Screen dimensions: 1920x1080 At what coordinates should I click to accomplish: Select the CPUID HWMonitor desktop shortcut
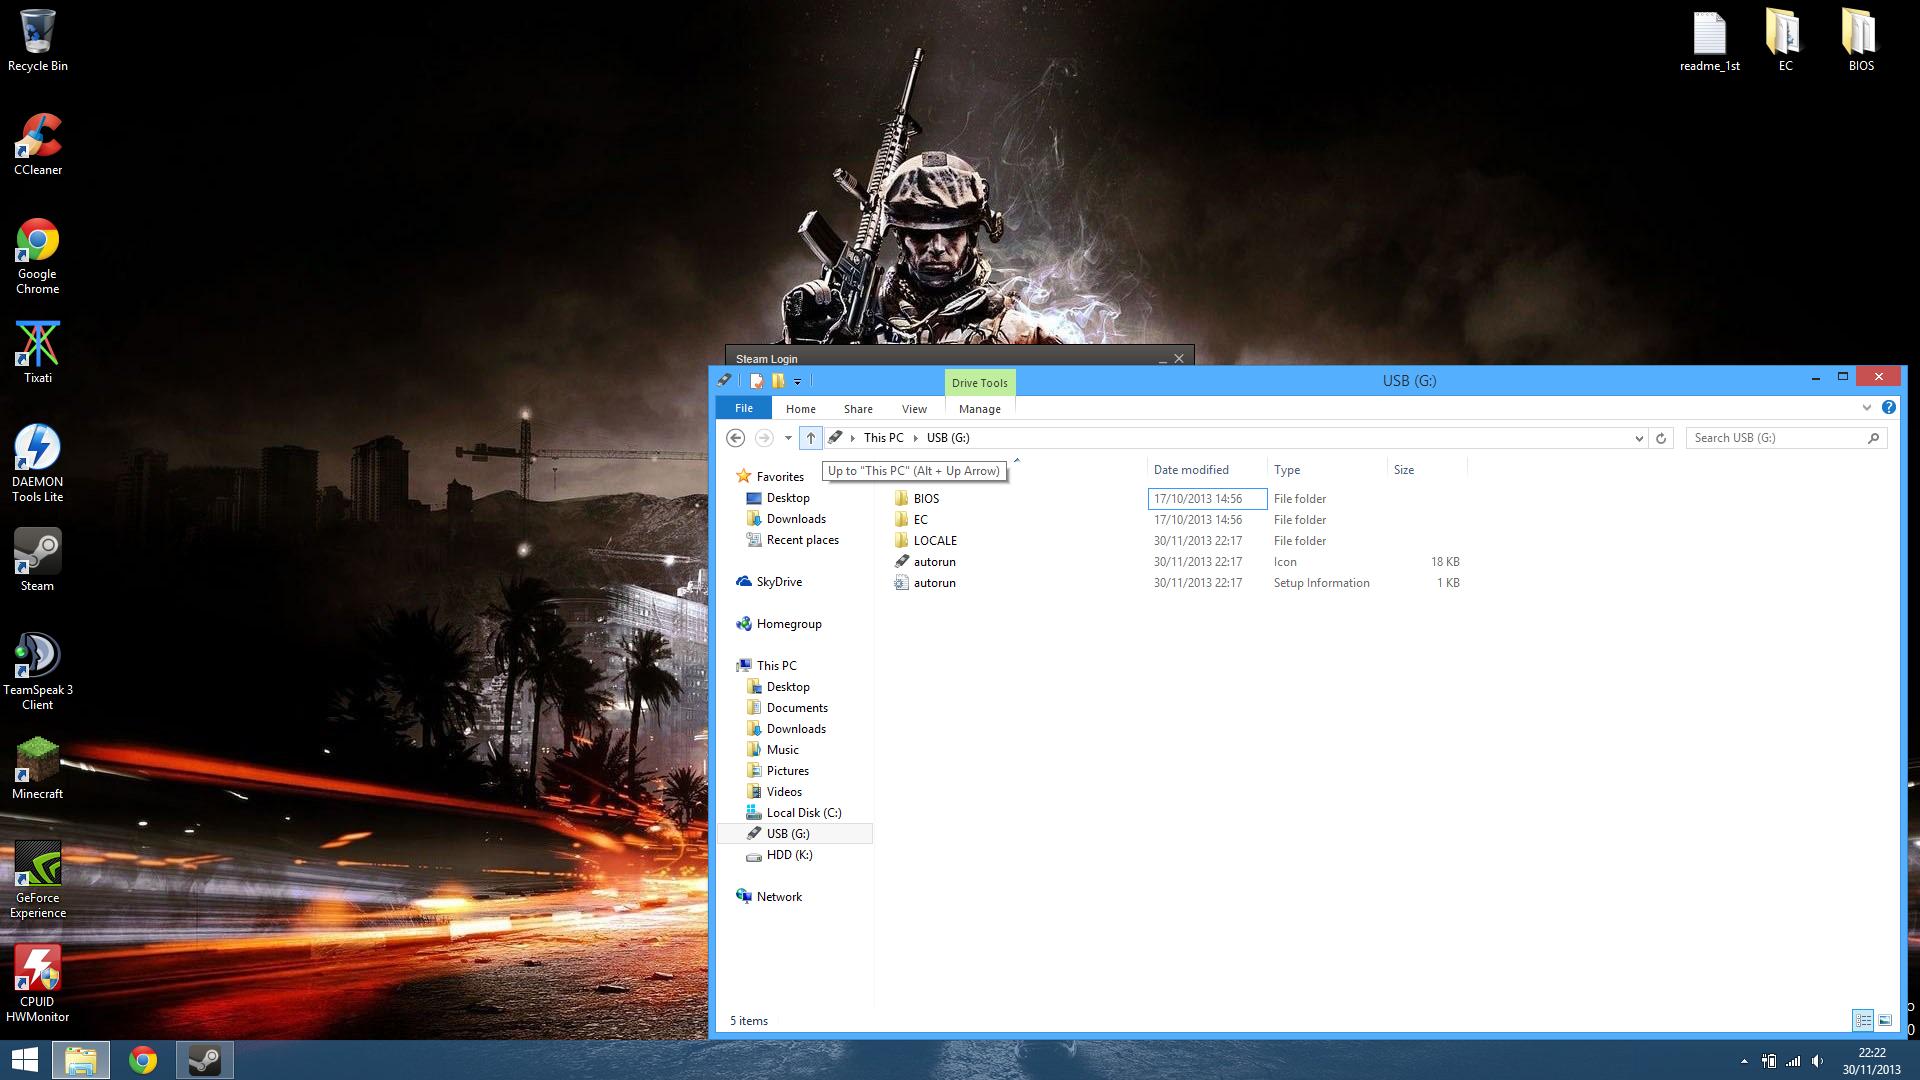coord(38,984)
